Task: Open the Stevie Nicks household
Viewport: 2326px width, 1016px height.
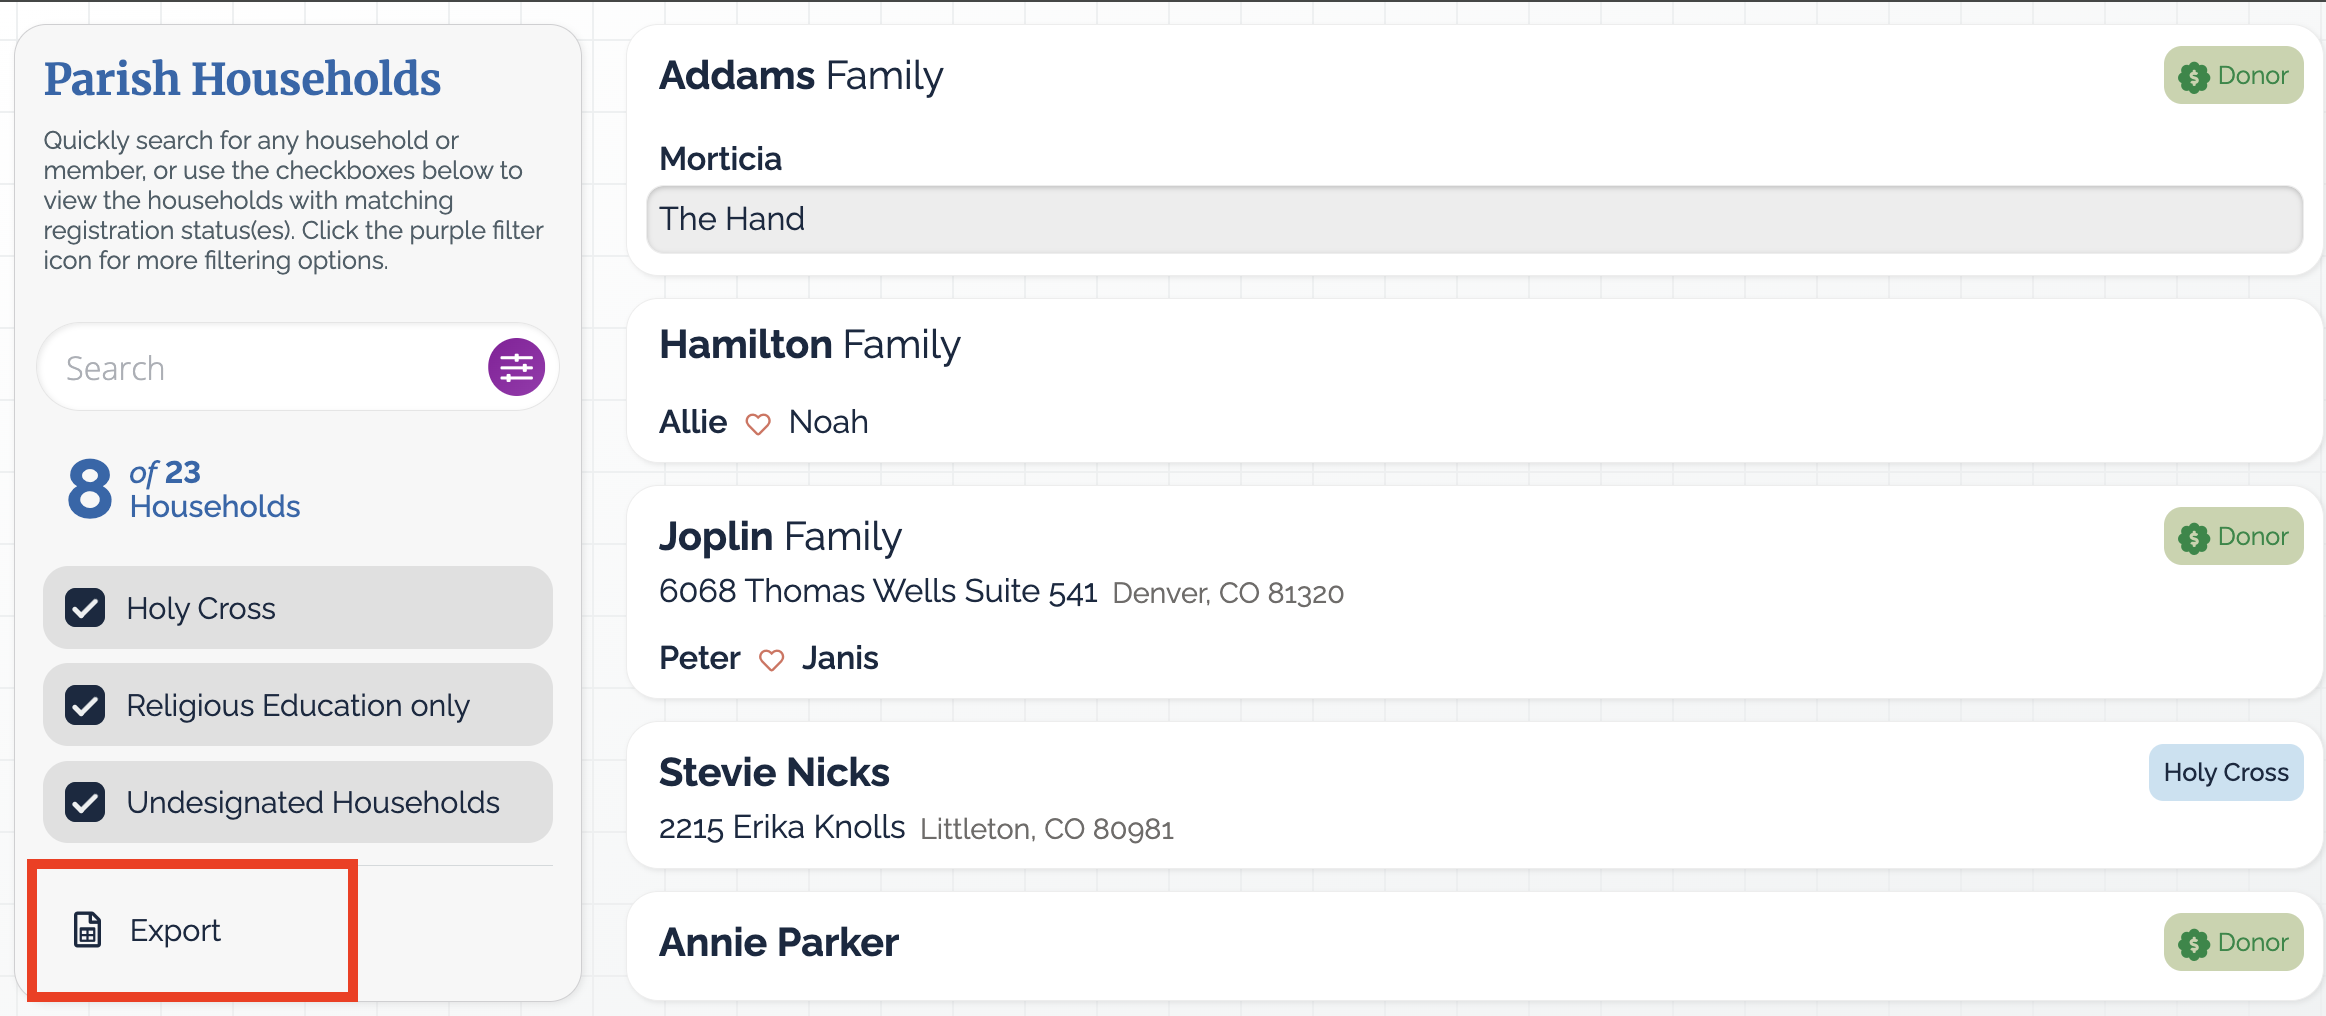Action: [x=1474, y=796]
